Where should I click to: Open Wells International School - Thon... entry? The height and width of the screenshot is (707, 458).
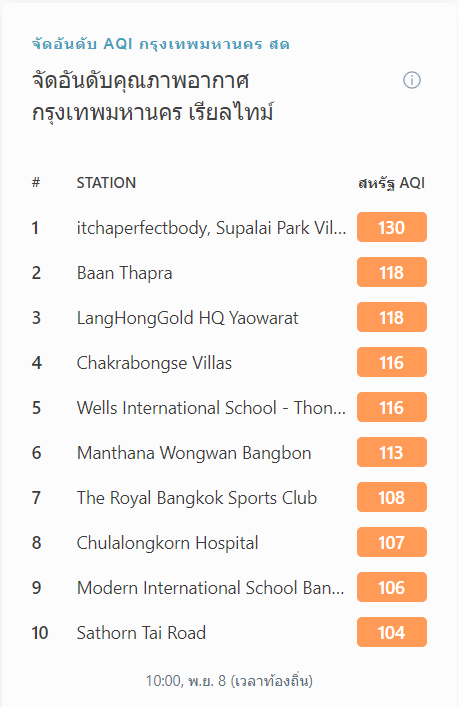pyautogui.click(x=211, y=408)
